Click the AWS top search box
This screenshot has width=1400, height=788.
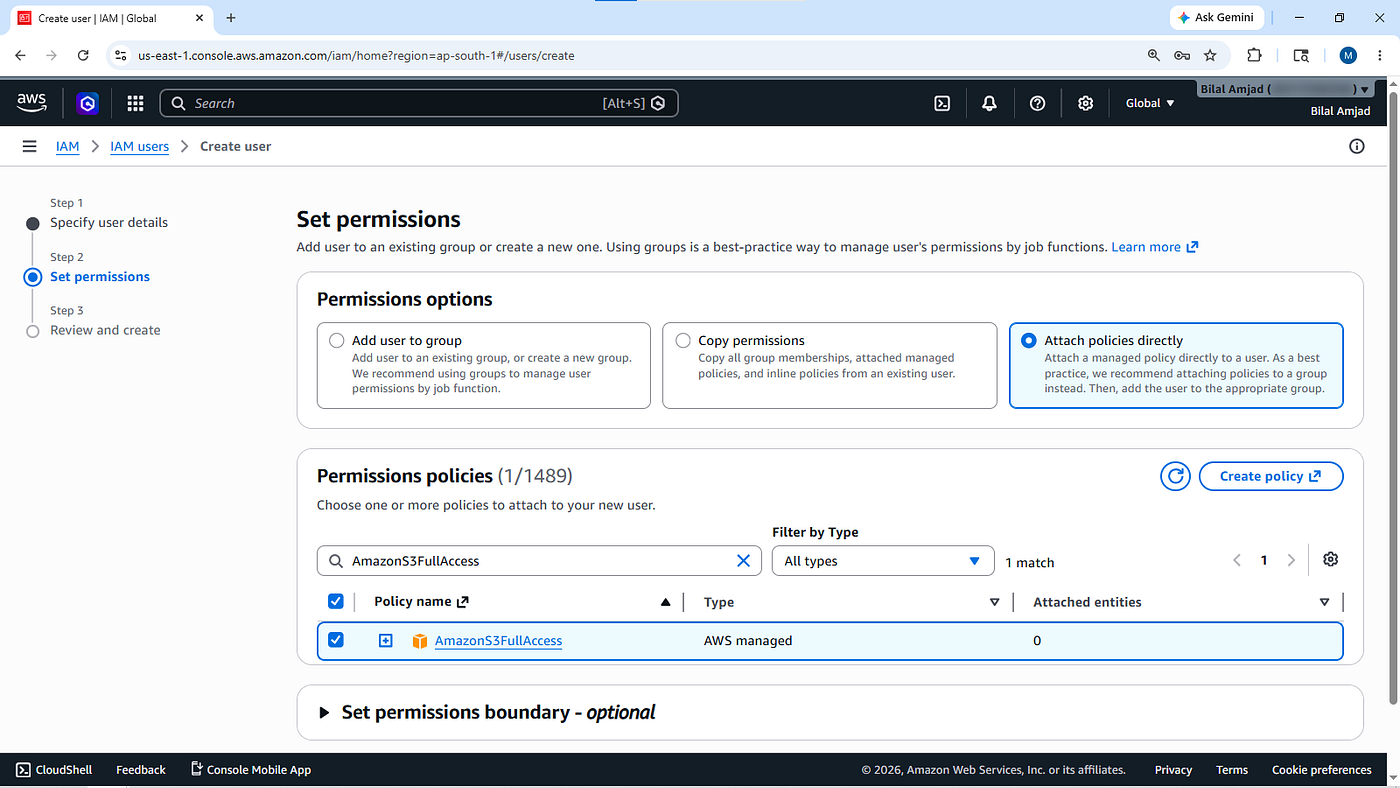point(419,103)
